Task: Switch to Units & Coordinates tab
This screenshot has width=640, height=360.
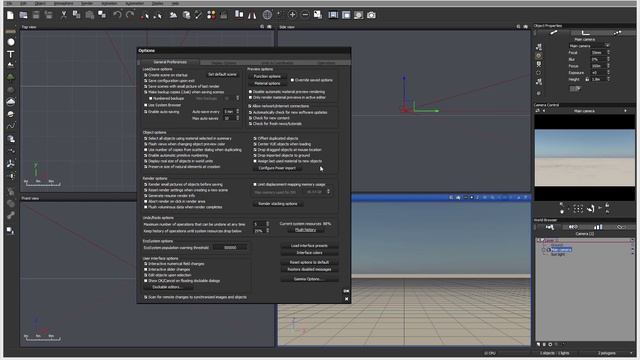Action: pos(277,62)
